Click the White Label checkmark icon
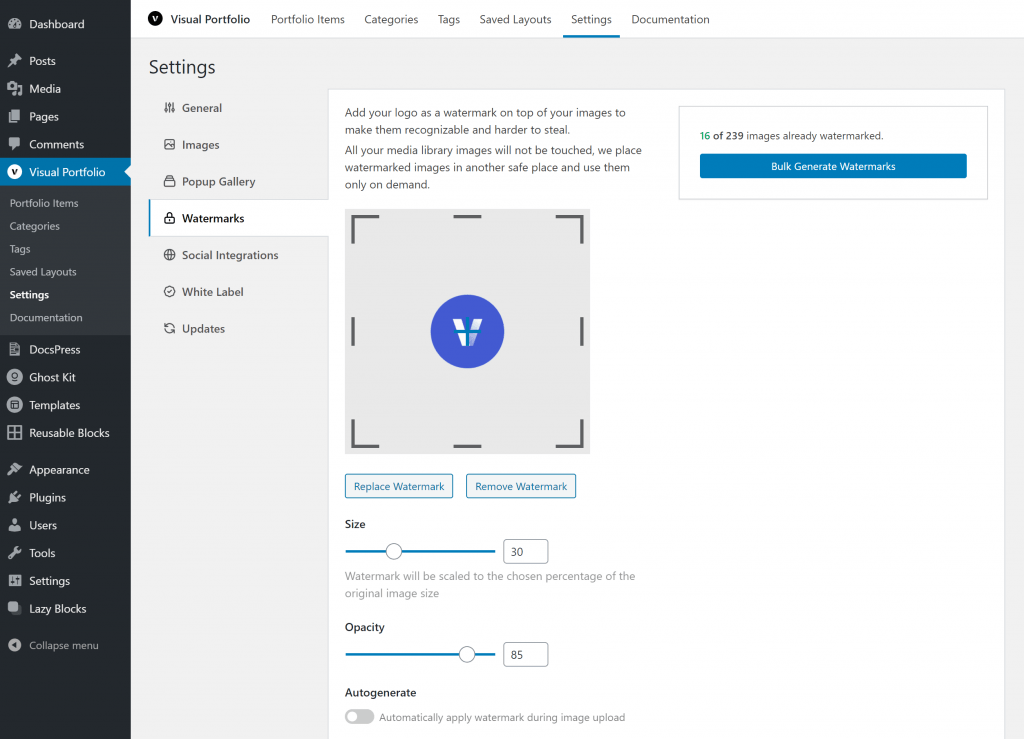The width and height of the screenshot is (1024, 739). (169, 291)
